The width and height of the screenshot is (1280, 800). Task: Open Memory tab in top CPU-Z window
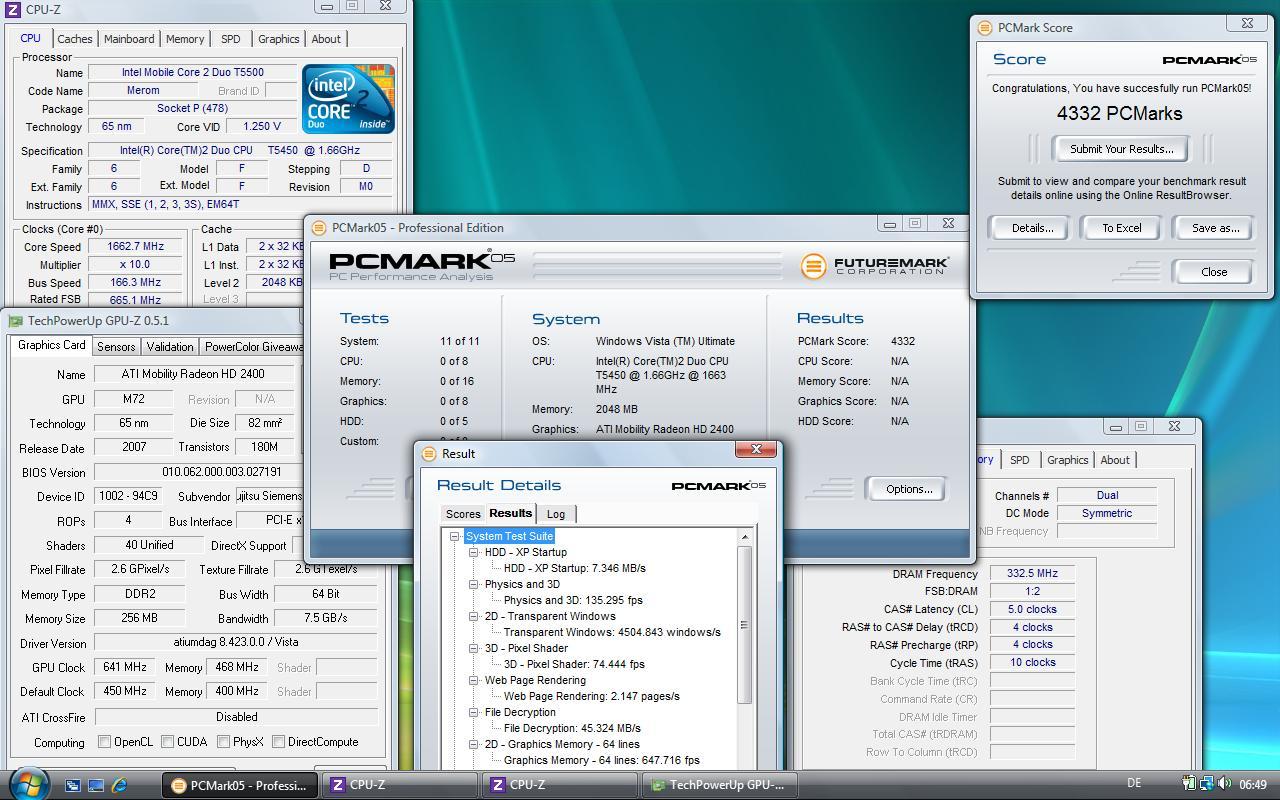click(x=185, y=39)
